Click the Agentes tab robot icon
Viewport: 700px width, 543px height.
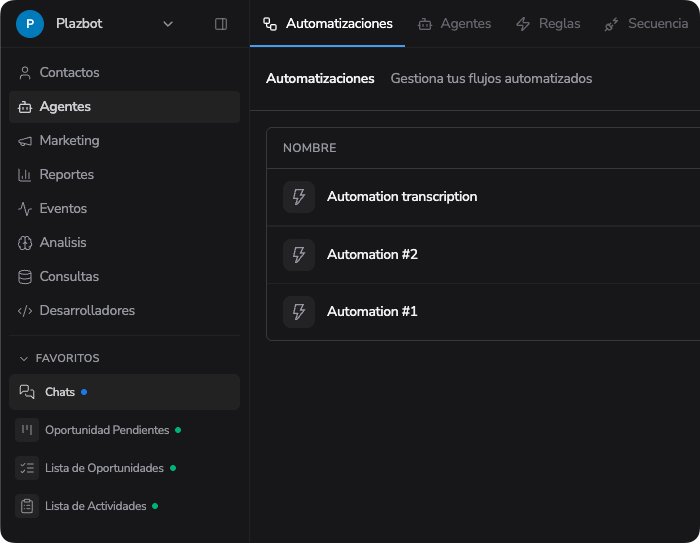point(425,24)
